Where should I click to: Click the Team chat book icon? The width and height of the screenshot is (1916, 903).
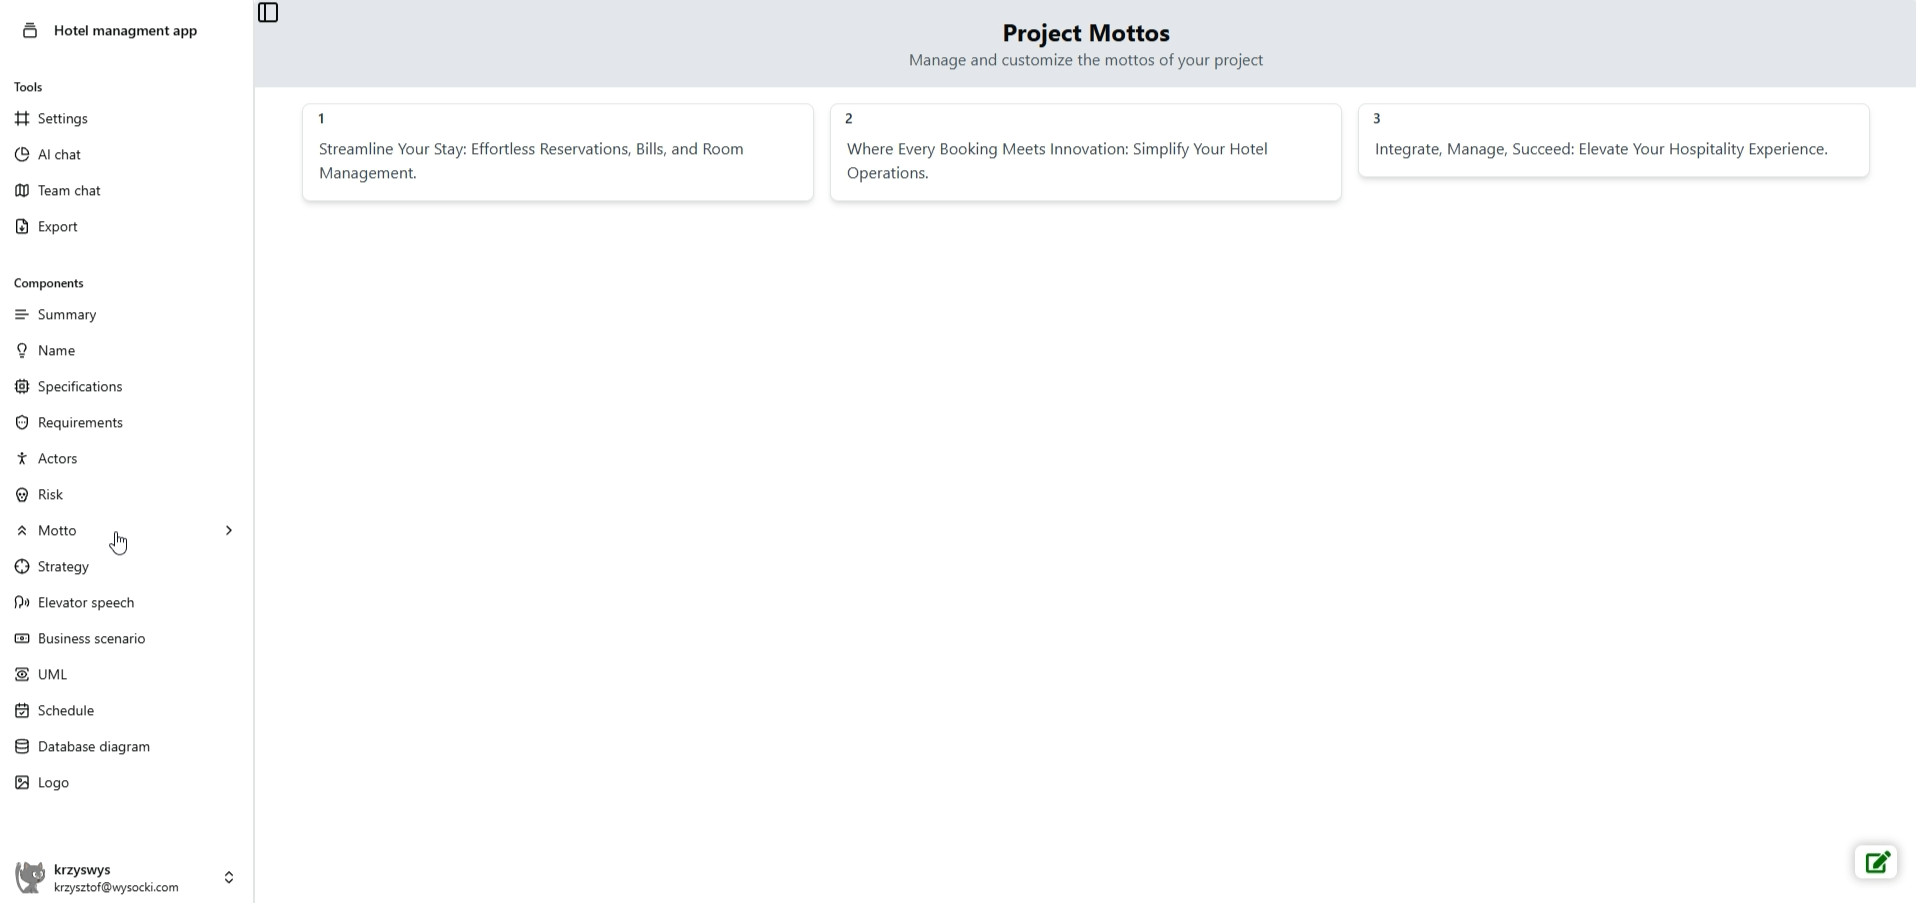(22, 191)
